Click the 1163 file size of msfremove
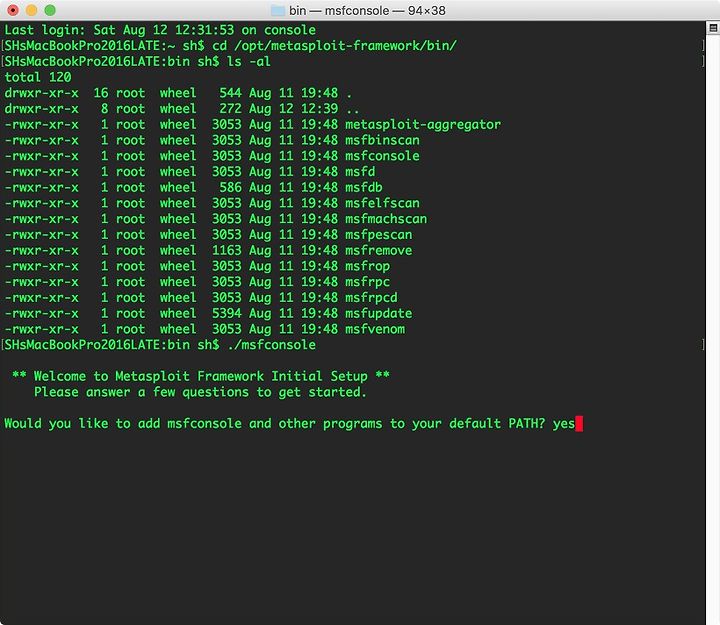Viewport: 720px width, 625px height. [227, 250]
